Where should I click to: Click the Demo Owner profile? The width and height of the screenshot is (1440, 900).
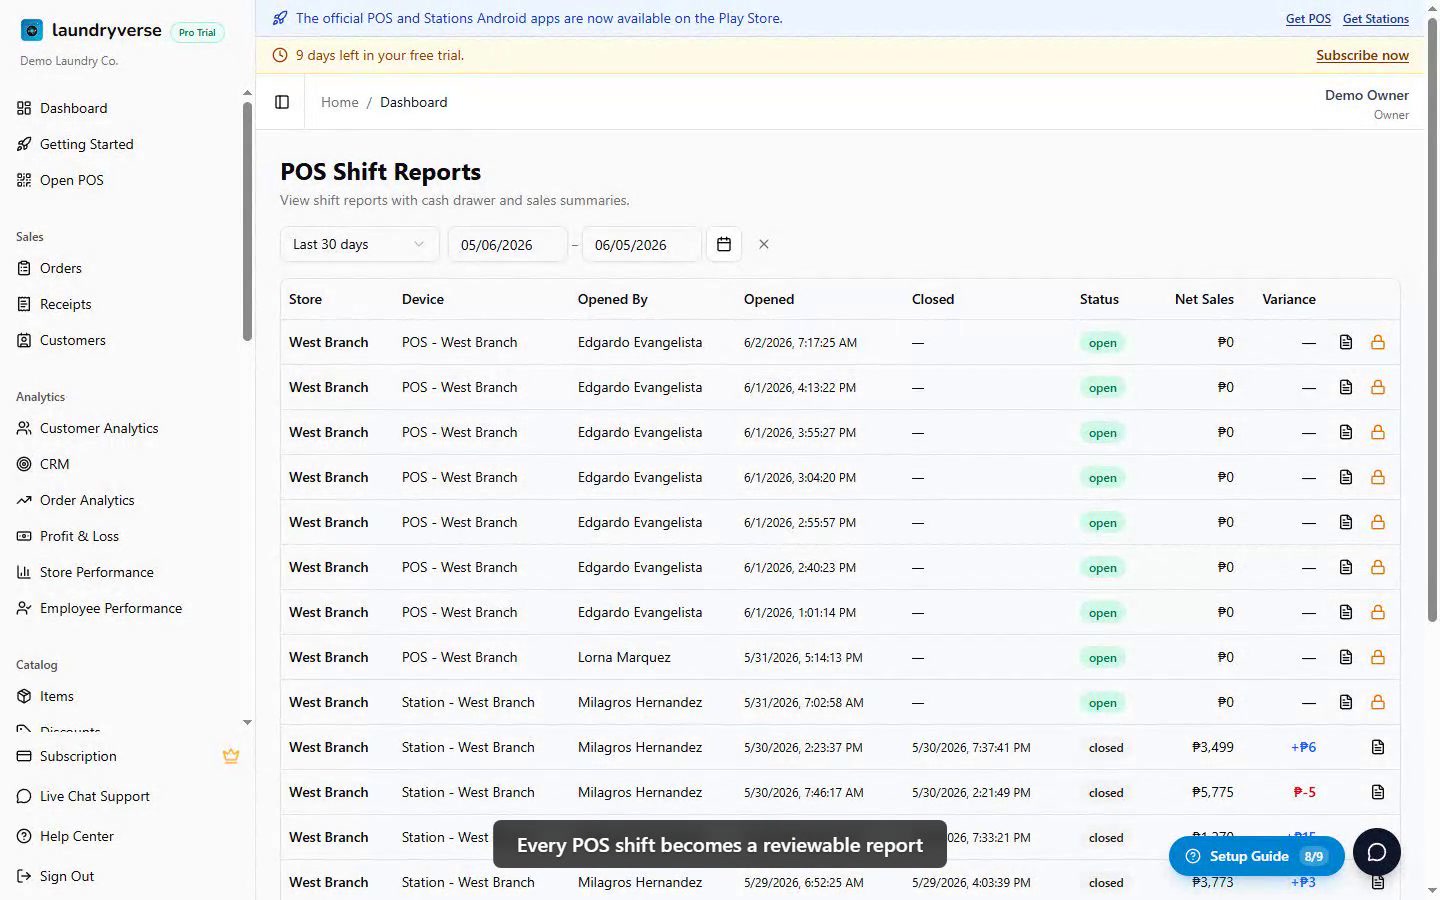1366,103
